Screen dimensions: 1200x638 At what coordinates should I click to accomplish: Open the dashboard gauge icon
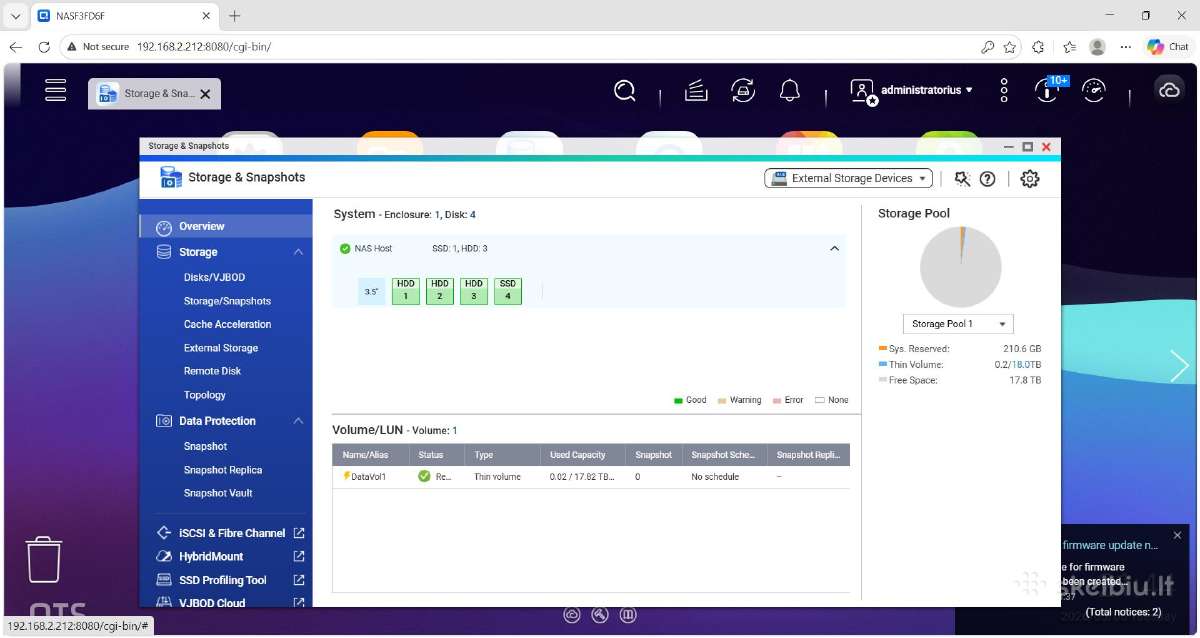(1095, 91)
